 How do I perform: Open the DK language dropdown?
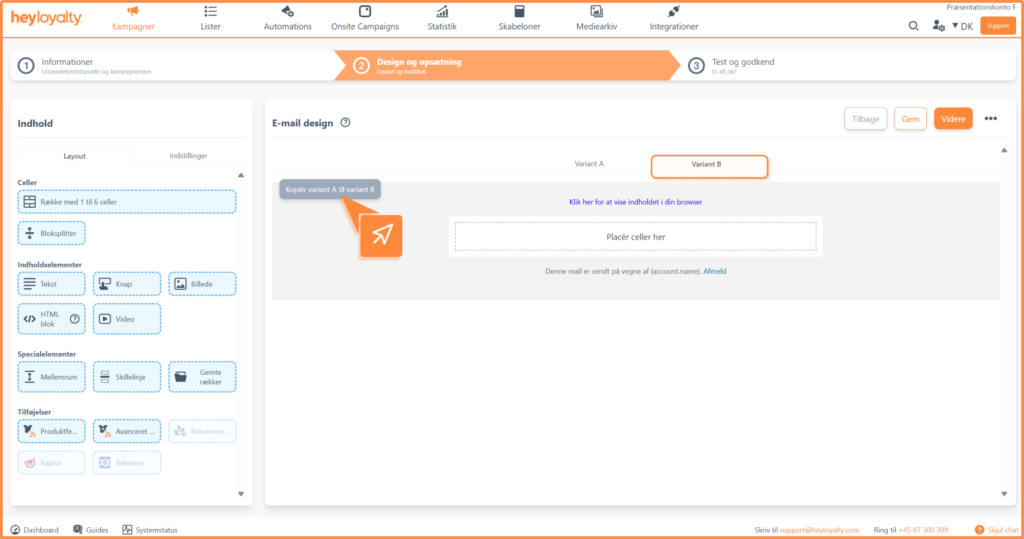click(x=962, y=26)
